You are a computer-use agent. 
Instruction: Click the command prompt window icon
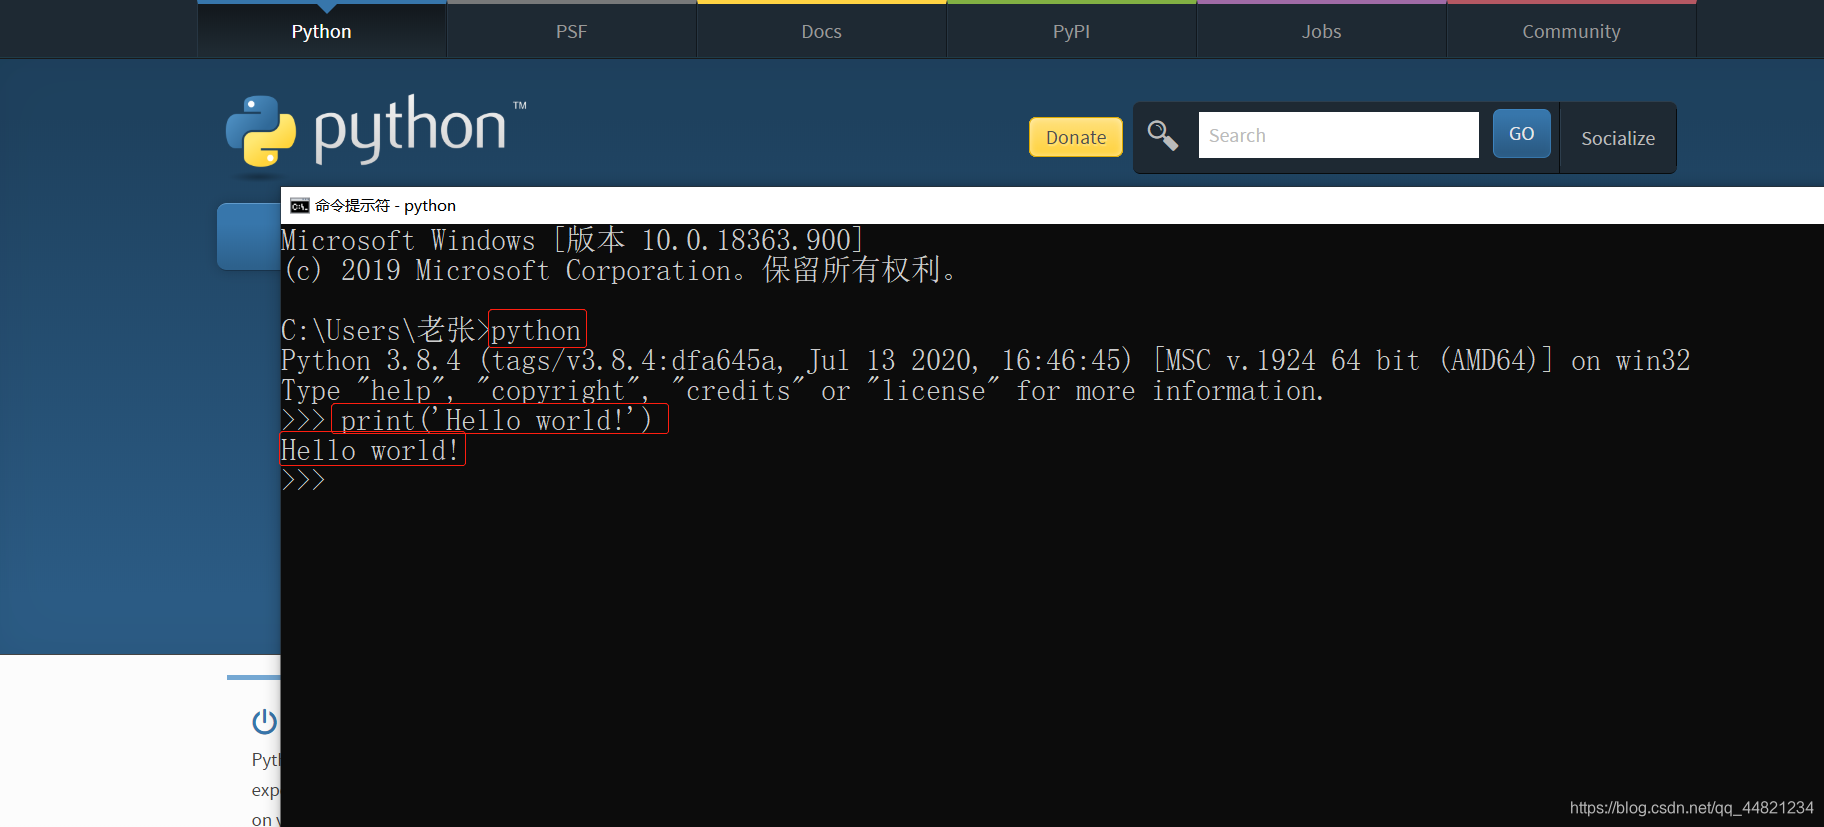point(299,206)
